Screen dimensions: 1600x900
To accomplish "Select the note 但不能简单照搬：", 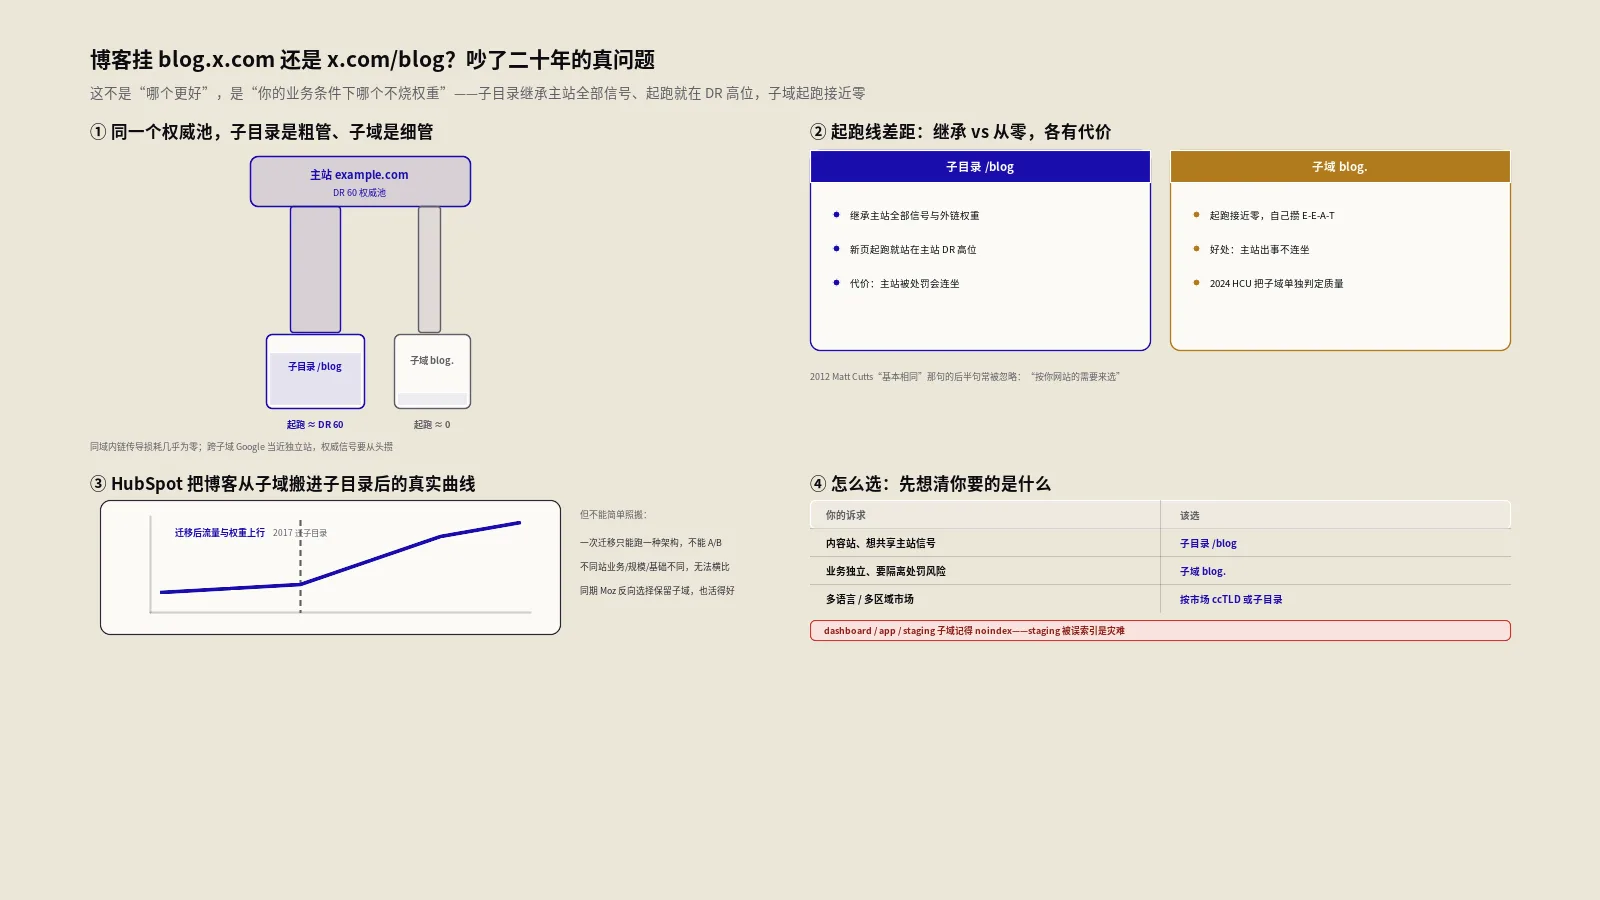I will pyautogui.click(x=613, y=515).
